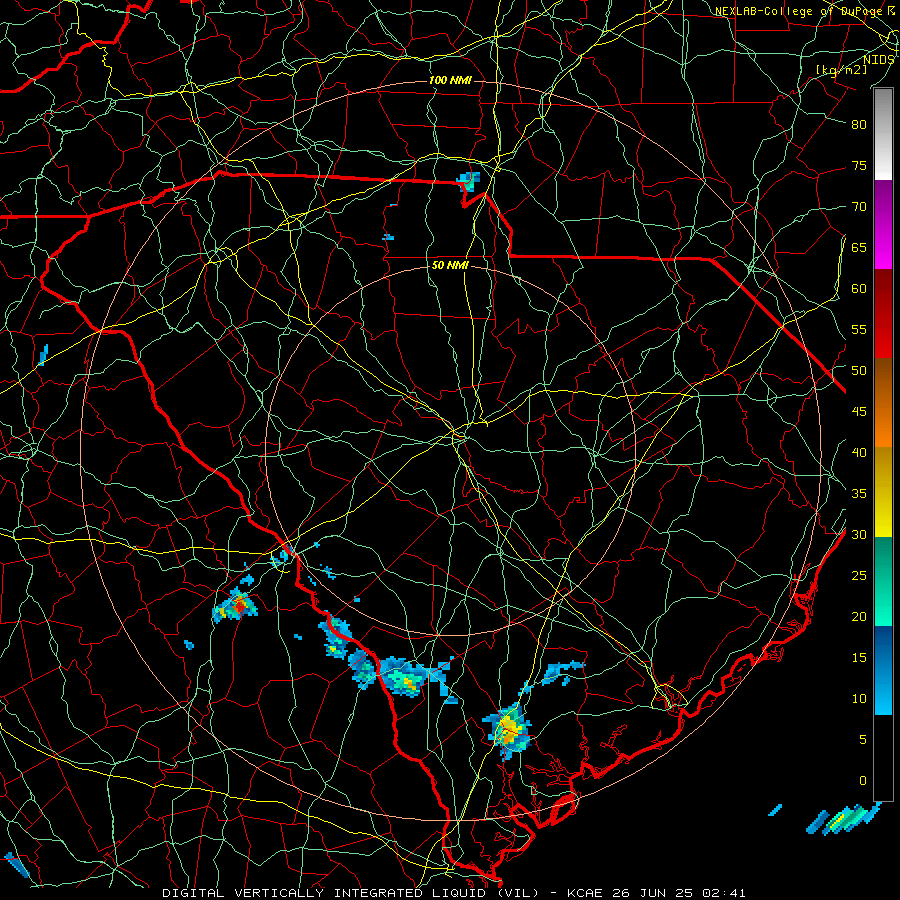
Task: Click the 0 value on the VIL scale
Action: coord(863,781)
